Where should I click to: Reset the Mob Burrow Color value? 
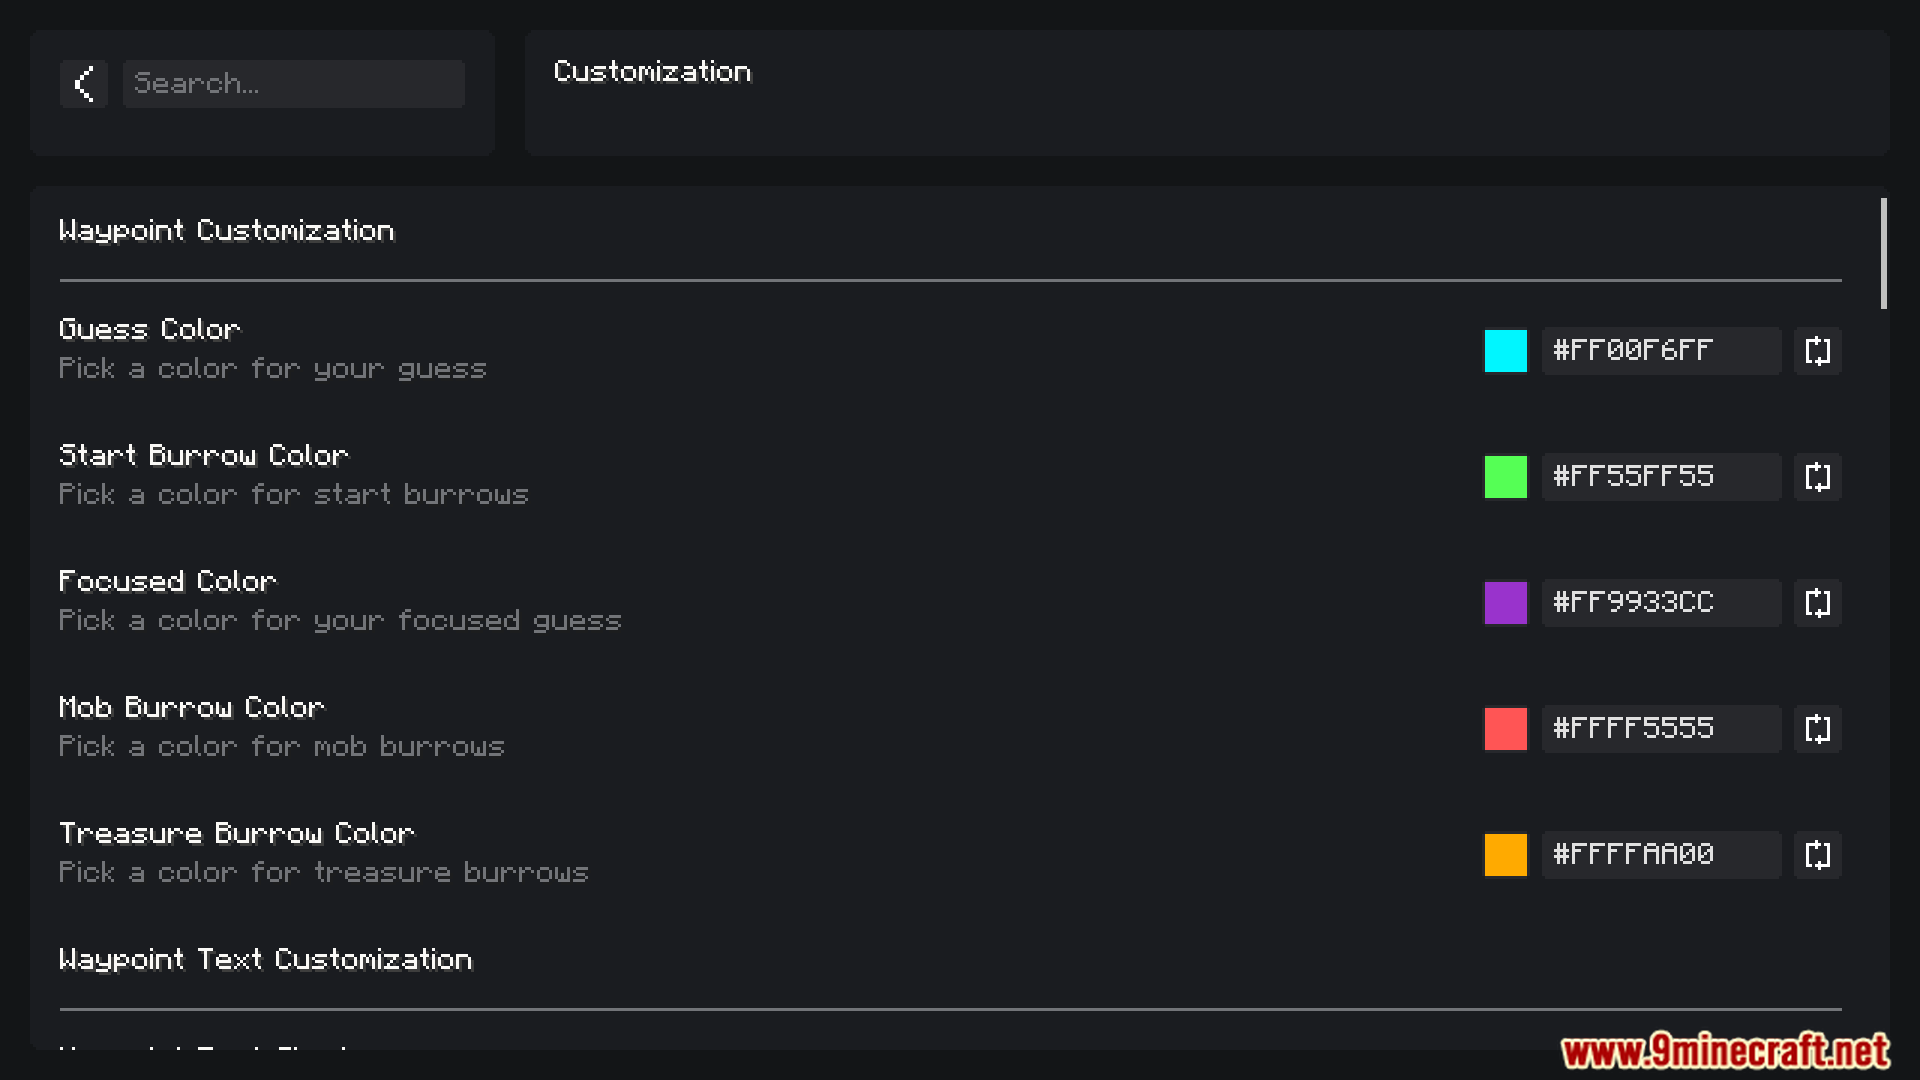pyautogui.click(x=1817, y=729)
